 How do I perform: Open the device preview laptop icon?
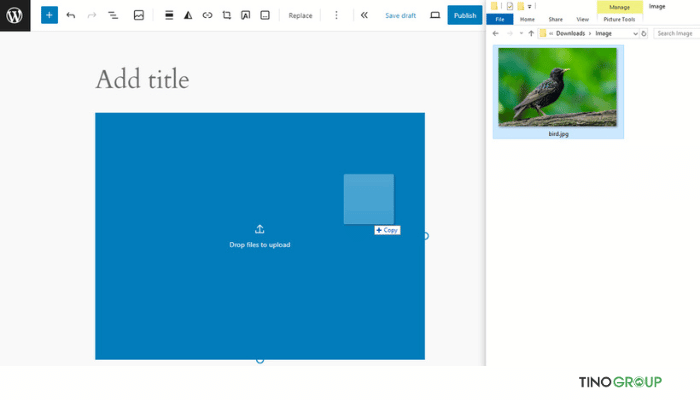(435, 15)
